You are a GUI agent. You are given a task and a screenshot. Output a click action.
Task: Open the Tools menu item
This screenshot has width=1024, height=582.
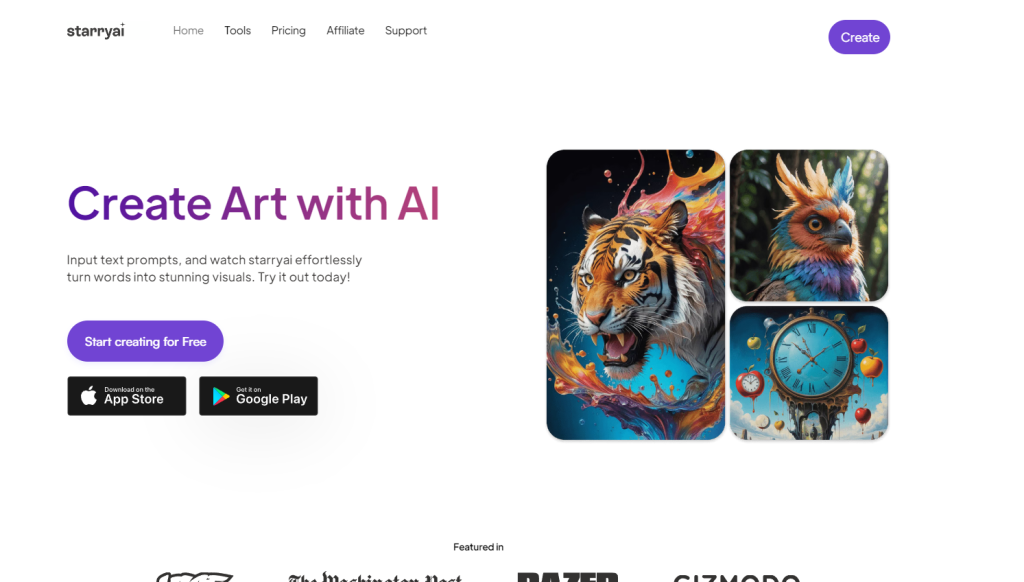point(238,31)
